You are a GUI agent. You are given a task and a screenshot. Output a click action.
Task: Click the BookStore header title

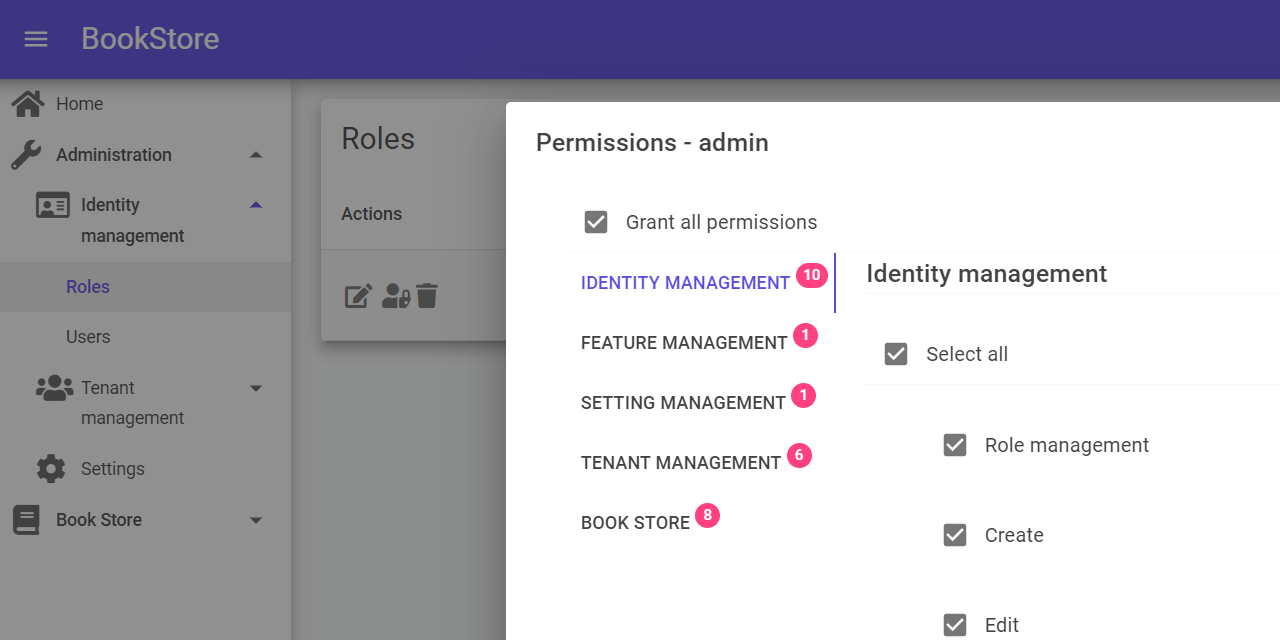click(150, 39)
